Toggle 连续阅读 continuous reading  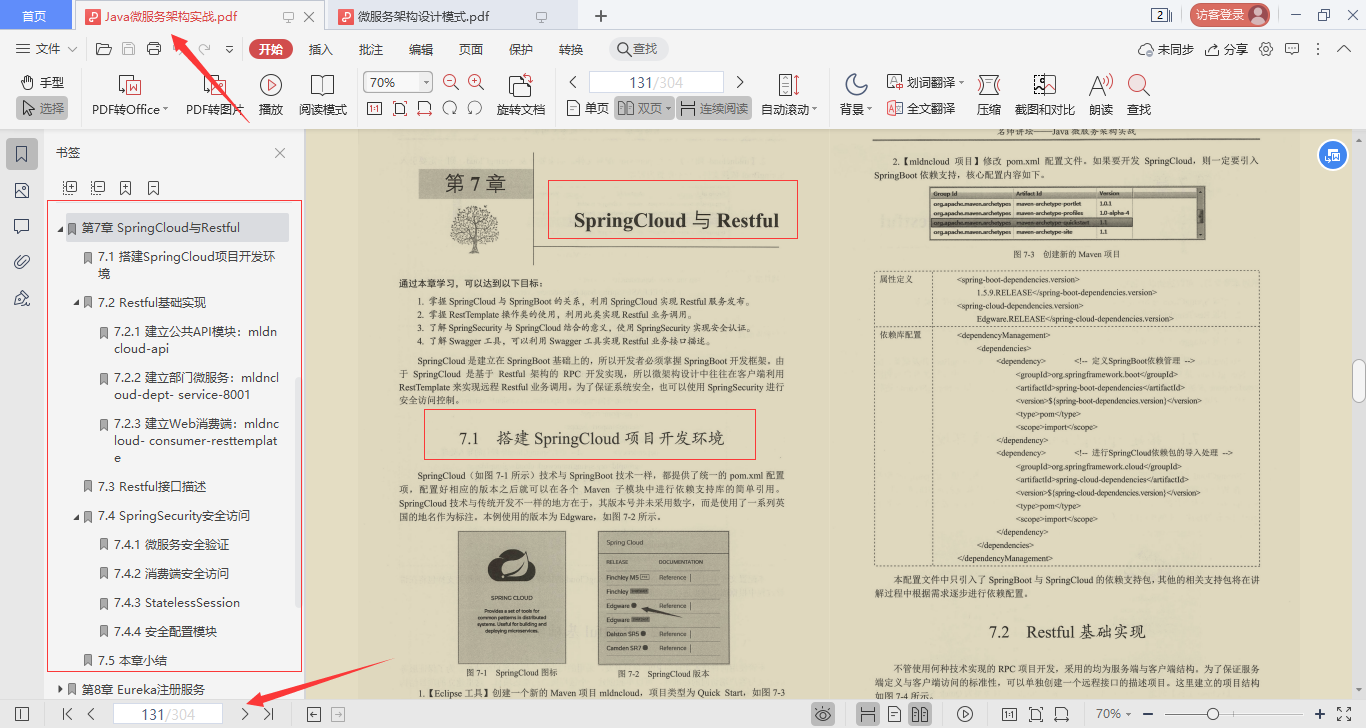[714, 108]
